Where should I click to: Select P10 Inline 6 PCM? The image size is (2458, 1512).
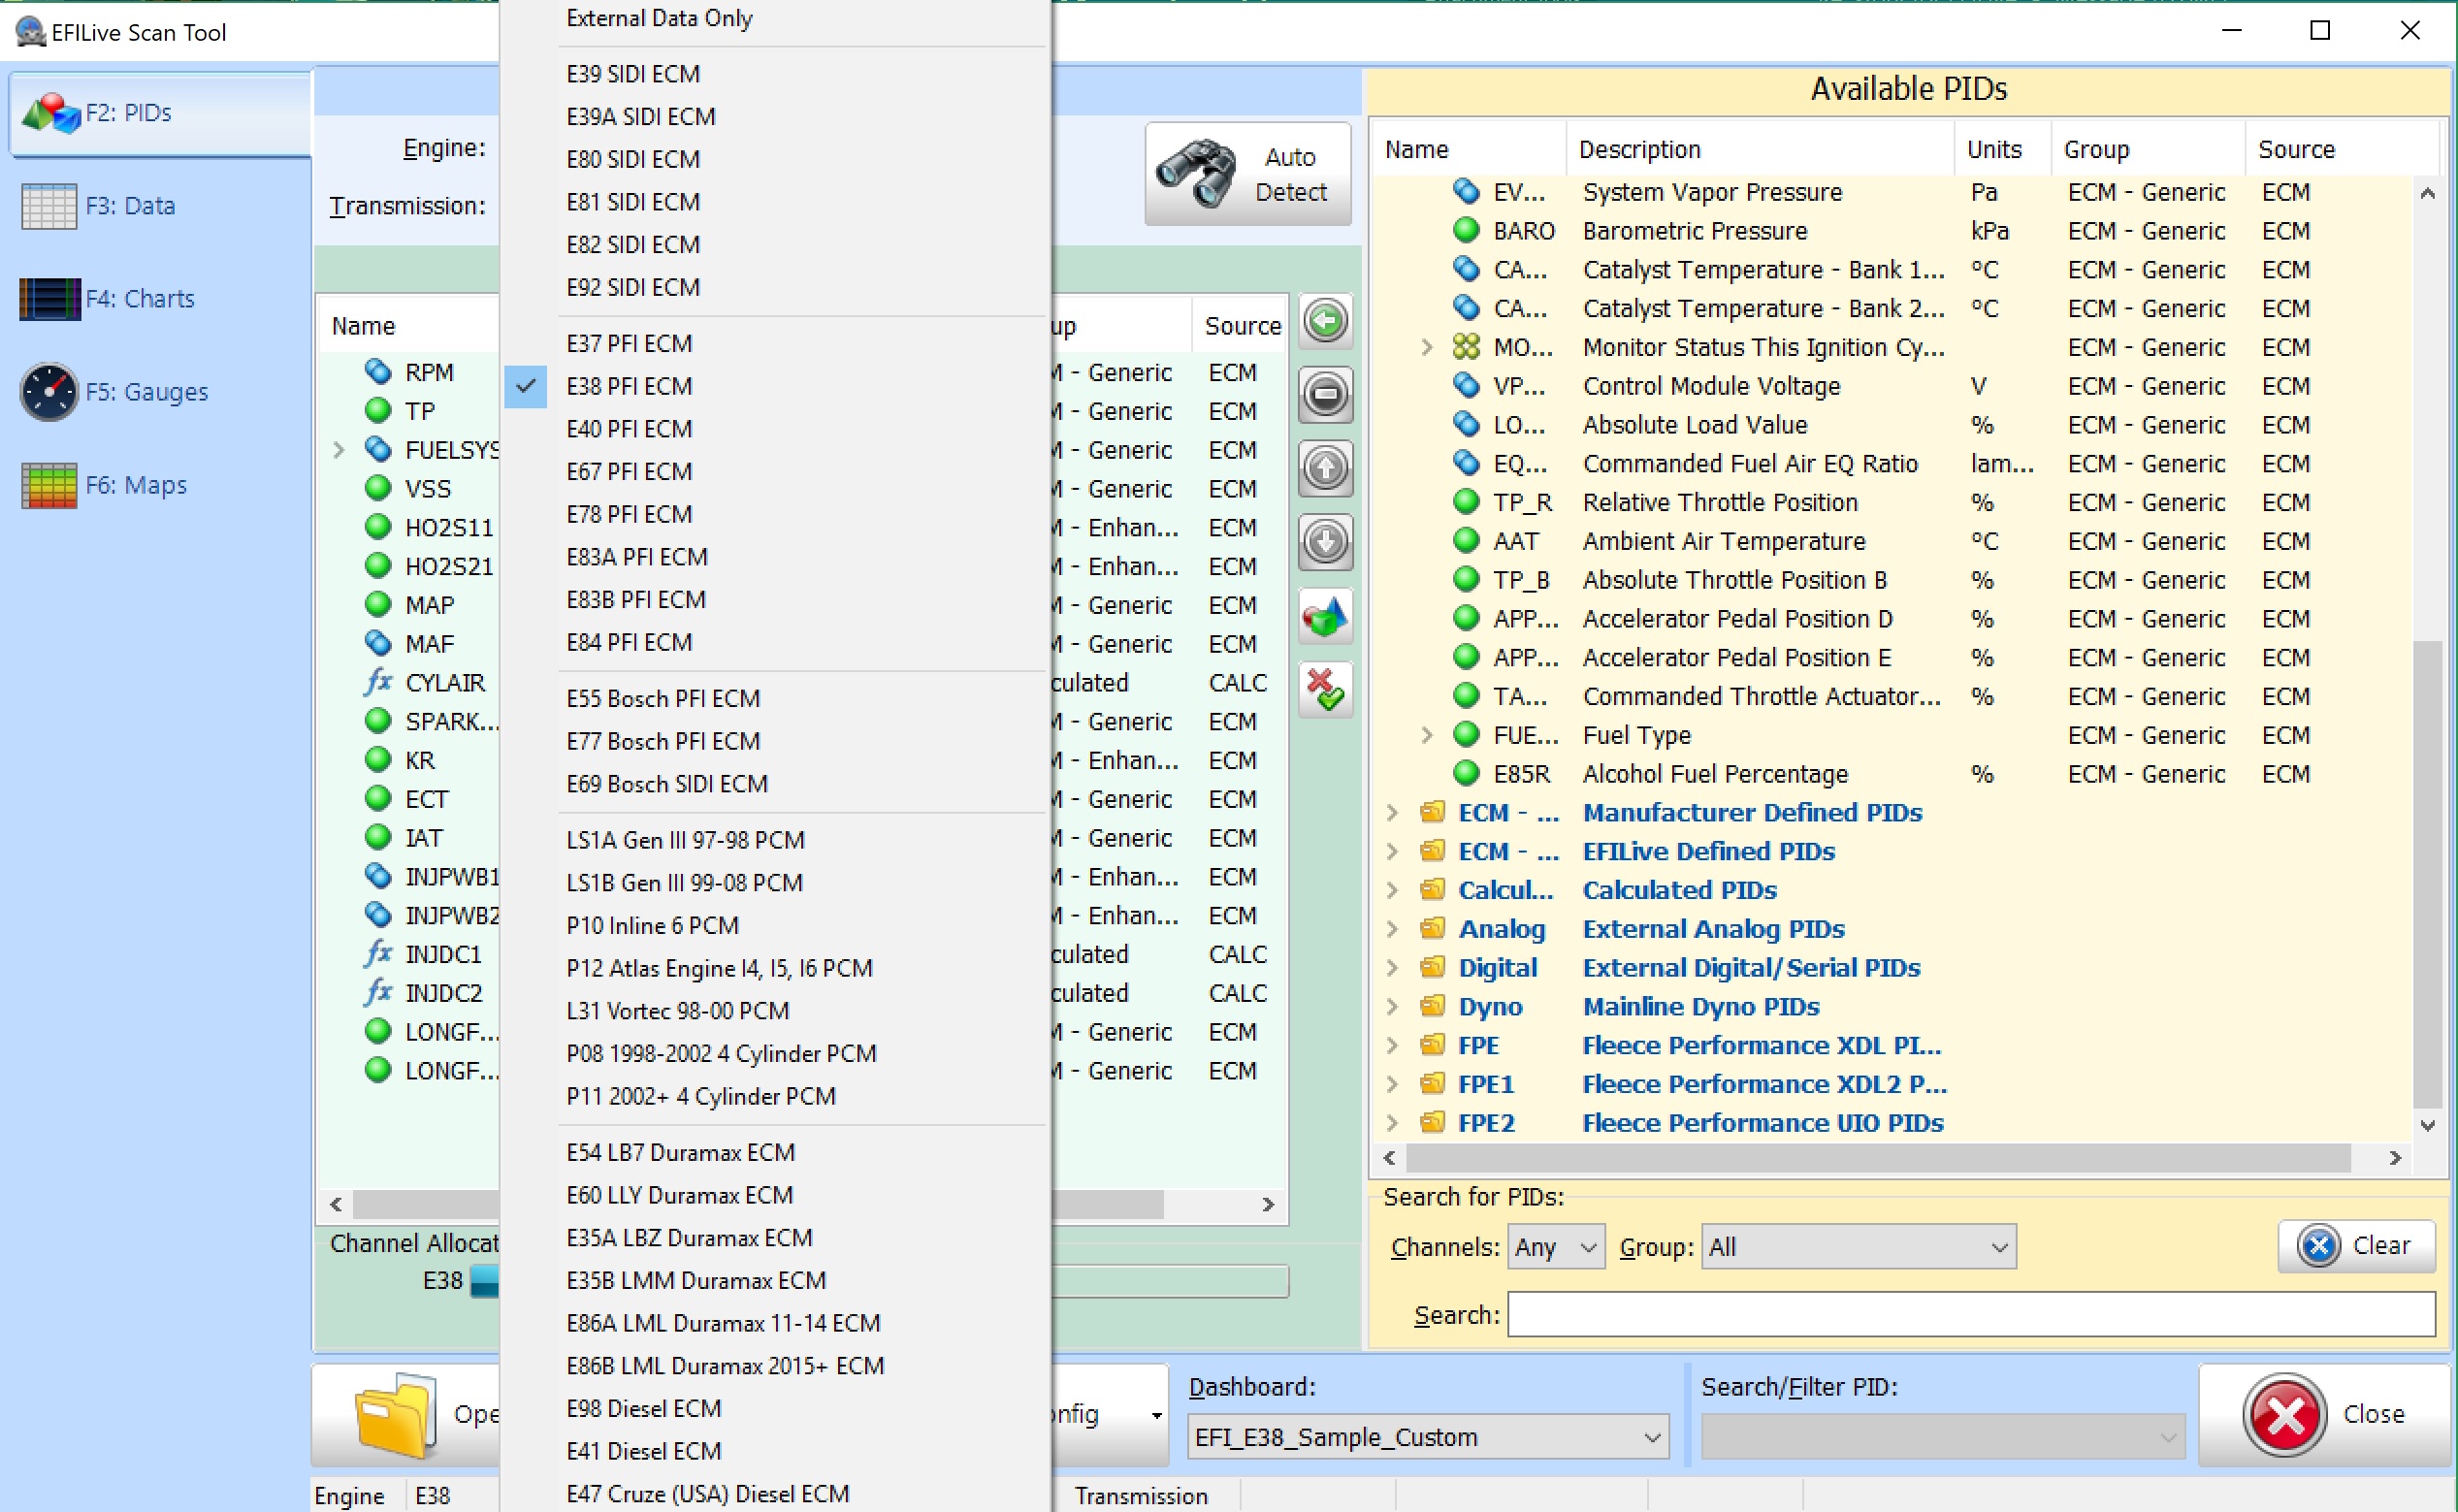pyautogui.click(x=775, y=926)
